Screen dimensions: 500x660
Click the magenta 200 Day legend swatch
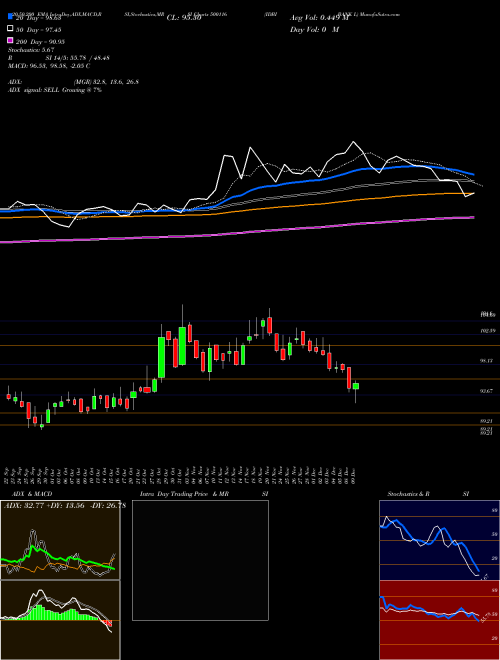pos(10,41)
